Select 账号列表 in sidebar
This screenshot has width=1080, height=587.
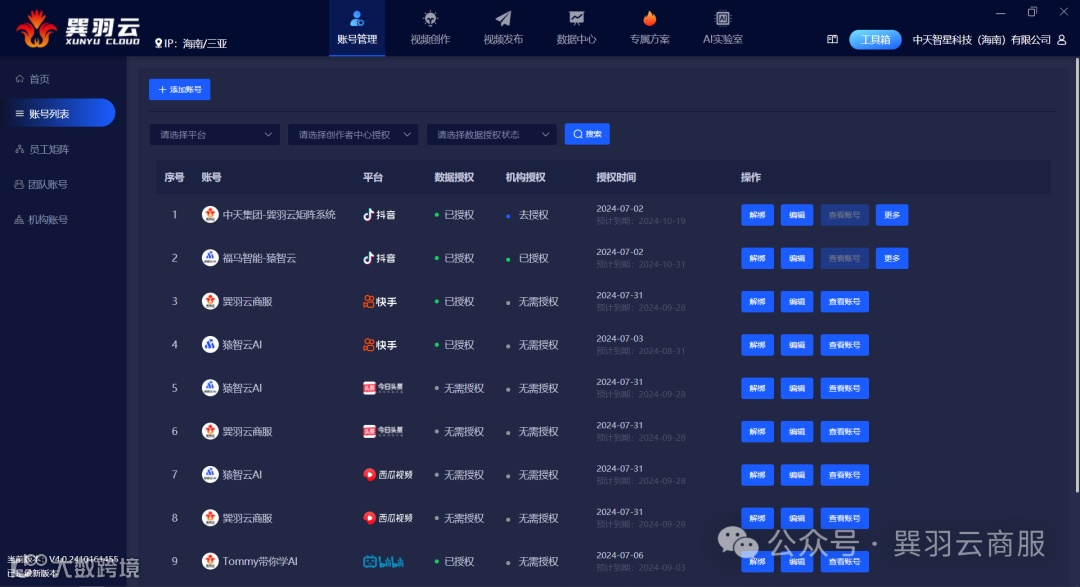click(x=58, y=113)
